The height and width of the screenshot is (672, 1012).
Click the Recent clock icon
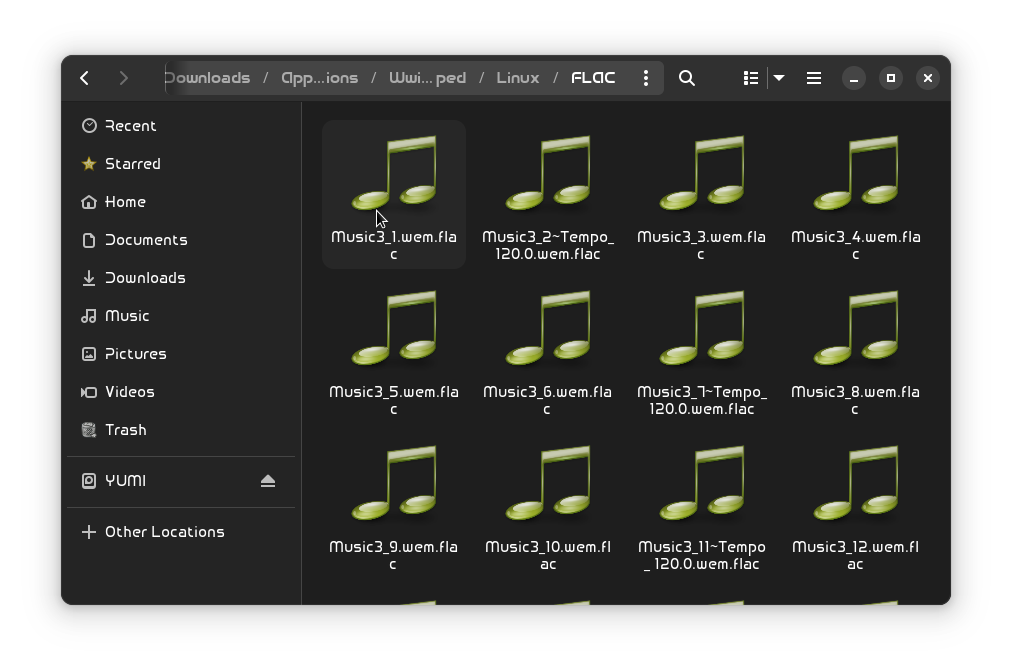point(89,125)
